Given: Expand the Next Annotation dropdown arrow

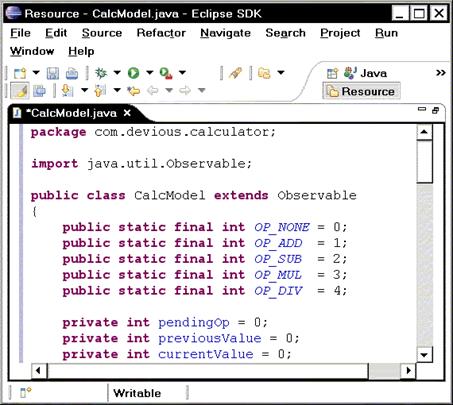Looking at the screenshot, I should coord(84,90).
